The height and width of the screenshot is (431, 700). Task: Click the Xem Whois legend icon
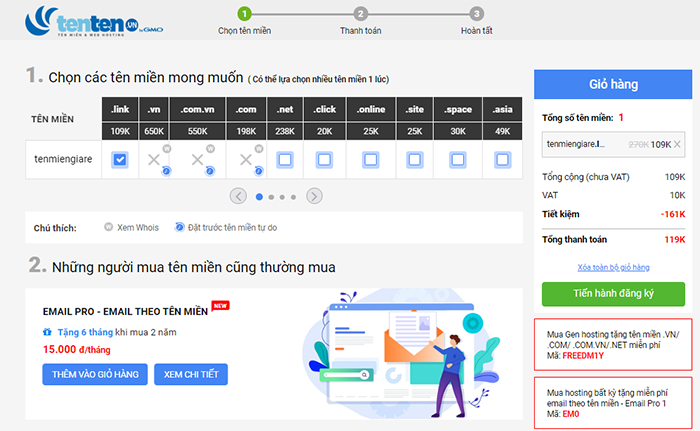pyautogui.click(x=108, y=227)
